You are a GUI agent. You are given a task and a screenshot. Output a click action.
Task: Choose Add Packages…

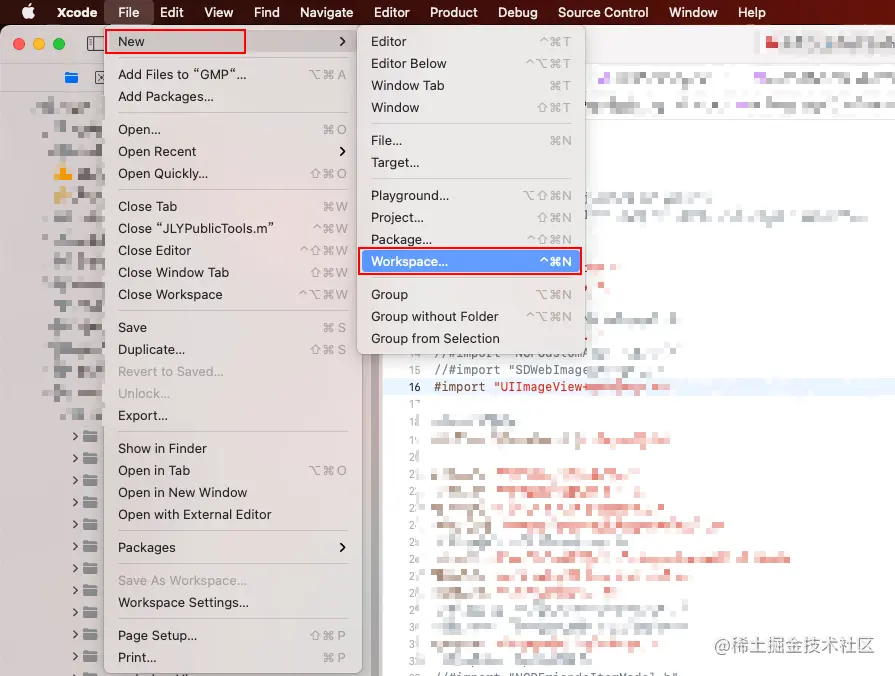[232, 97]
